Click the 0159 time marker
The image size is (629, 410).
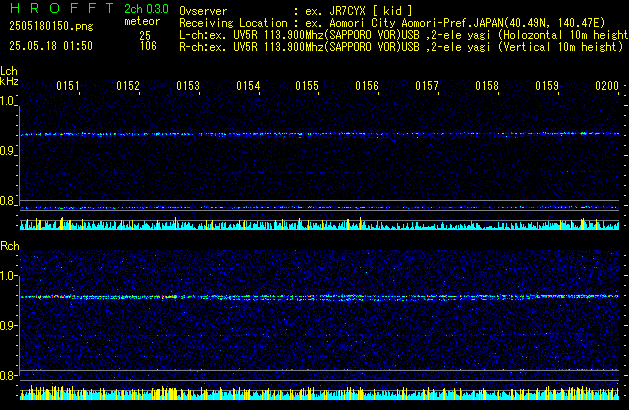(547, 86)
